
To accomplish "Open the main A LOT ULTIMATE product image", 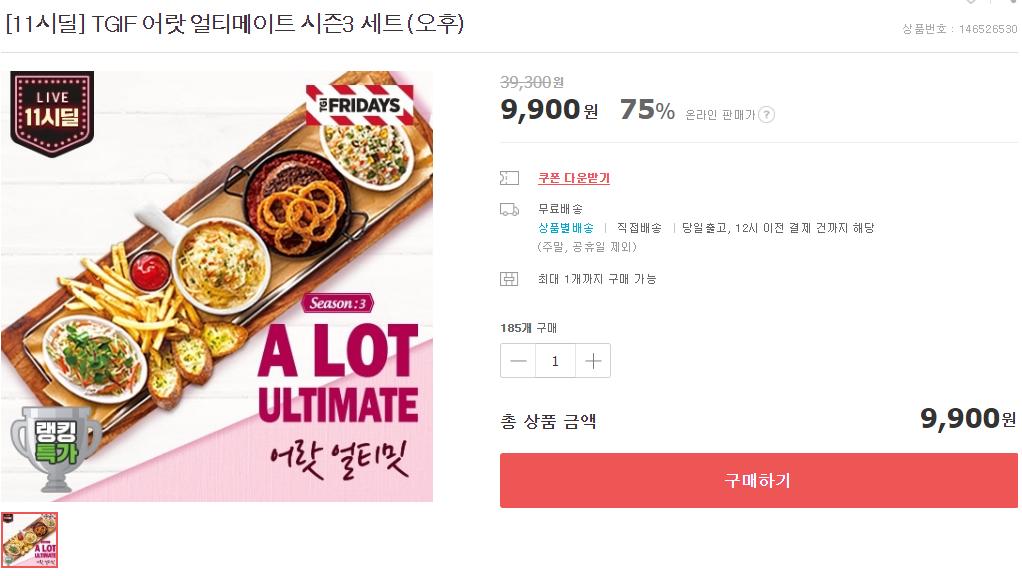I will point(217,286).
